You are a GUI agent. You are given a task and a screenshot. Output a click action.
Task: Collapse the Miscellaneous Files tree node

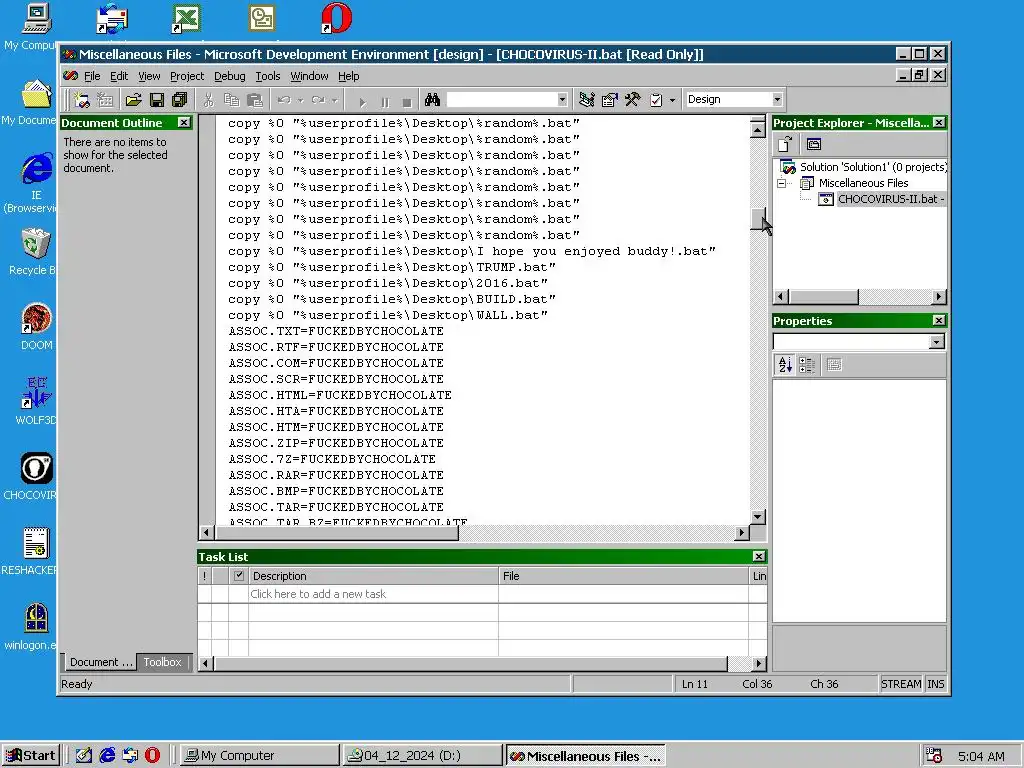(782, 184)
